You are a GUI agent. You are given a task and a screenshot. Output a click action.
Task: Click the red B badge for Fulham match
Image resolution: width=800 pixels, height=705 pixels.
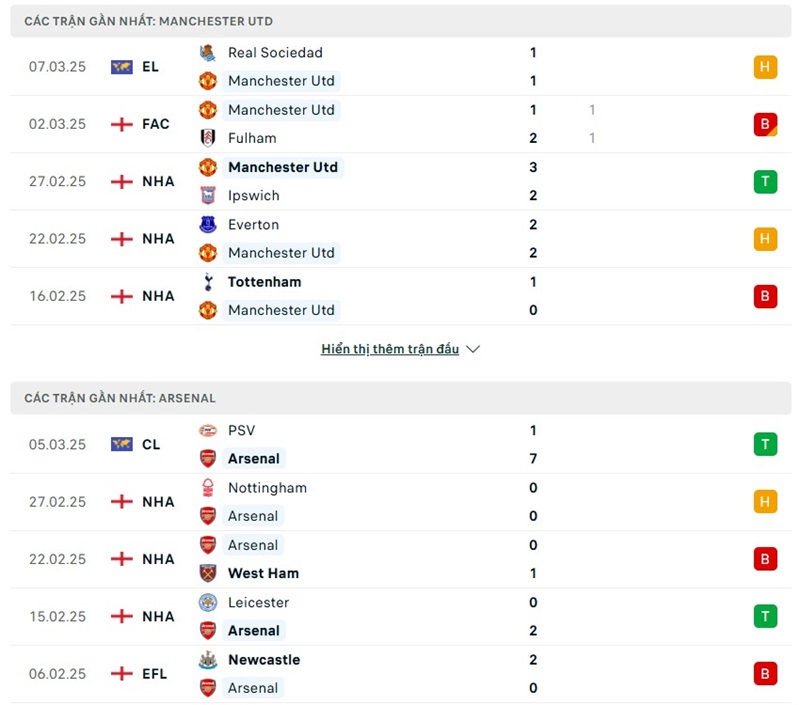[x=765, y=124]
